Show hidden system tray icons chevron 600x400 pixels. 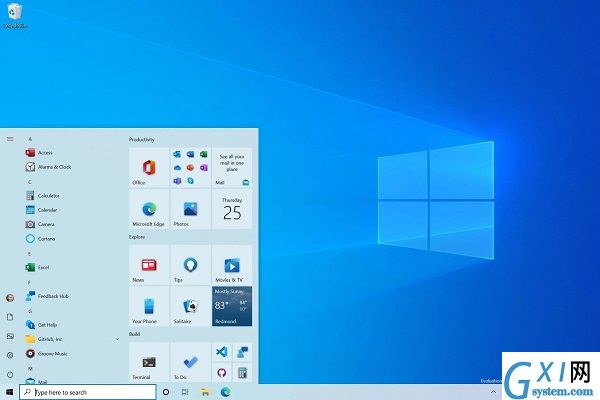pos(493,392)
